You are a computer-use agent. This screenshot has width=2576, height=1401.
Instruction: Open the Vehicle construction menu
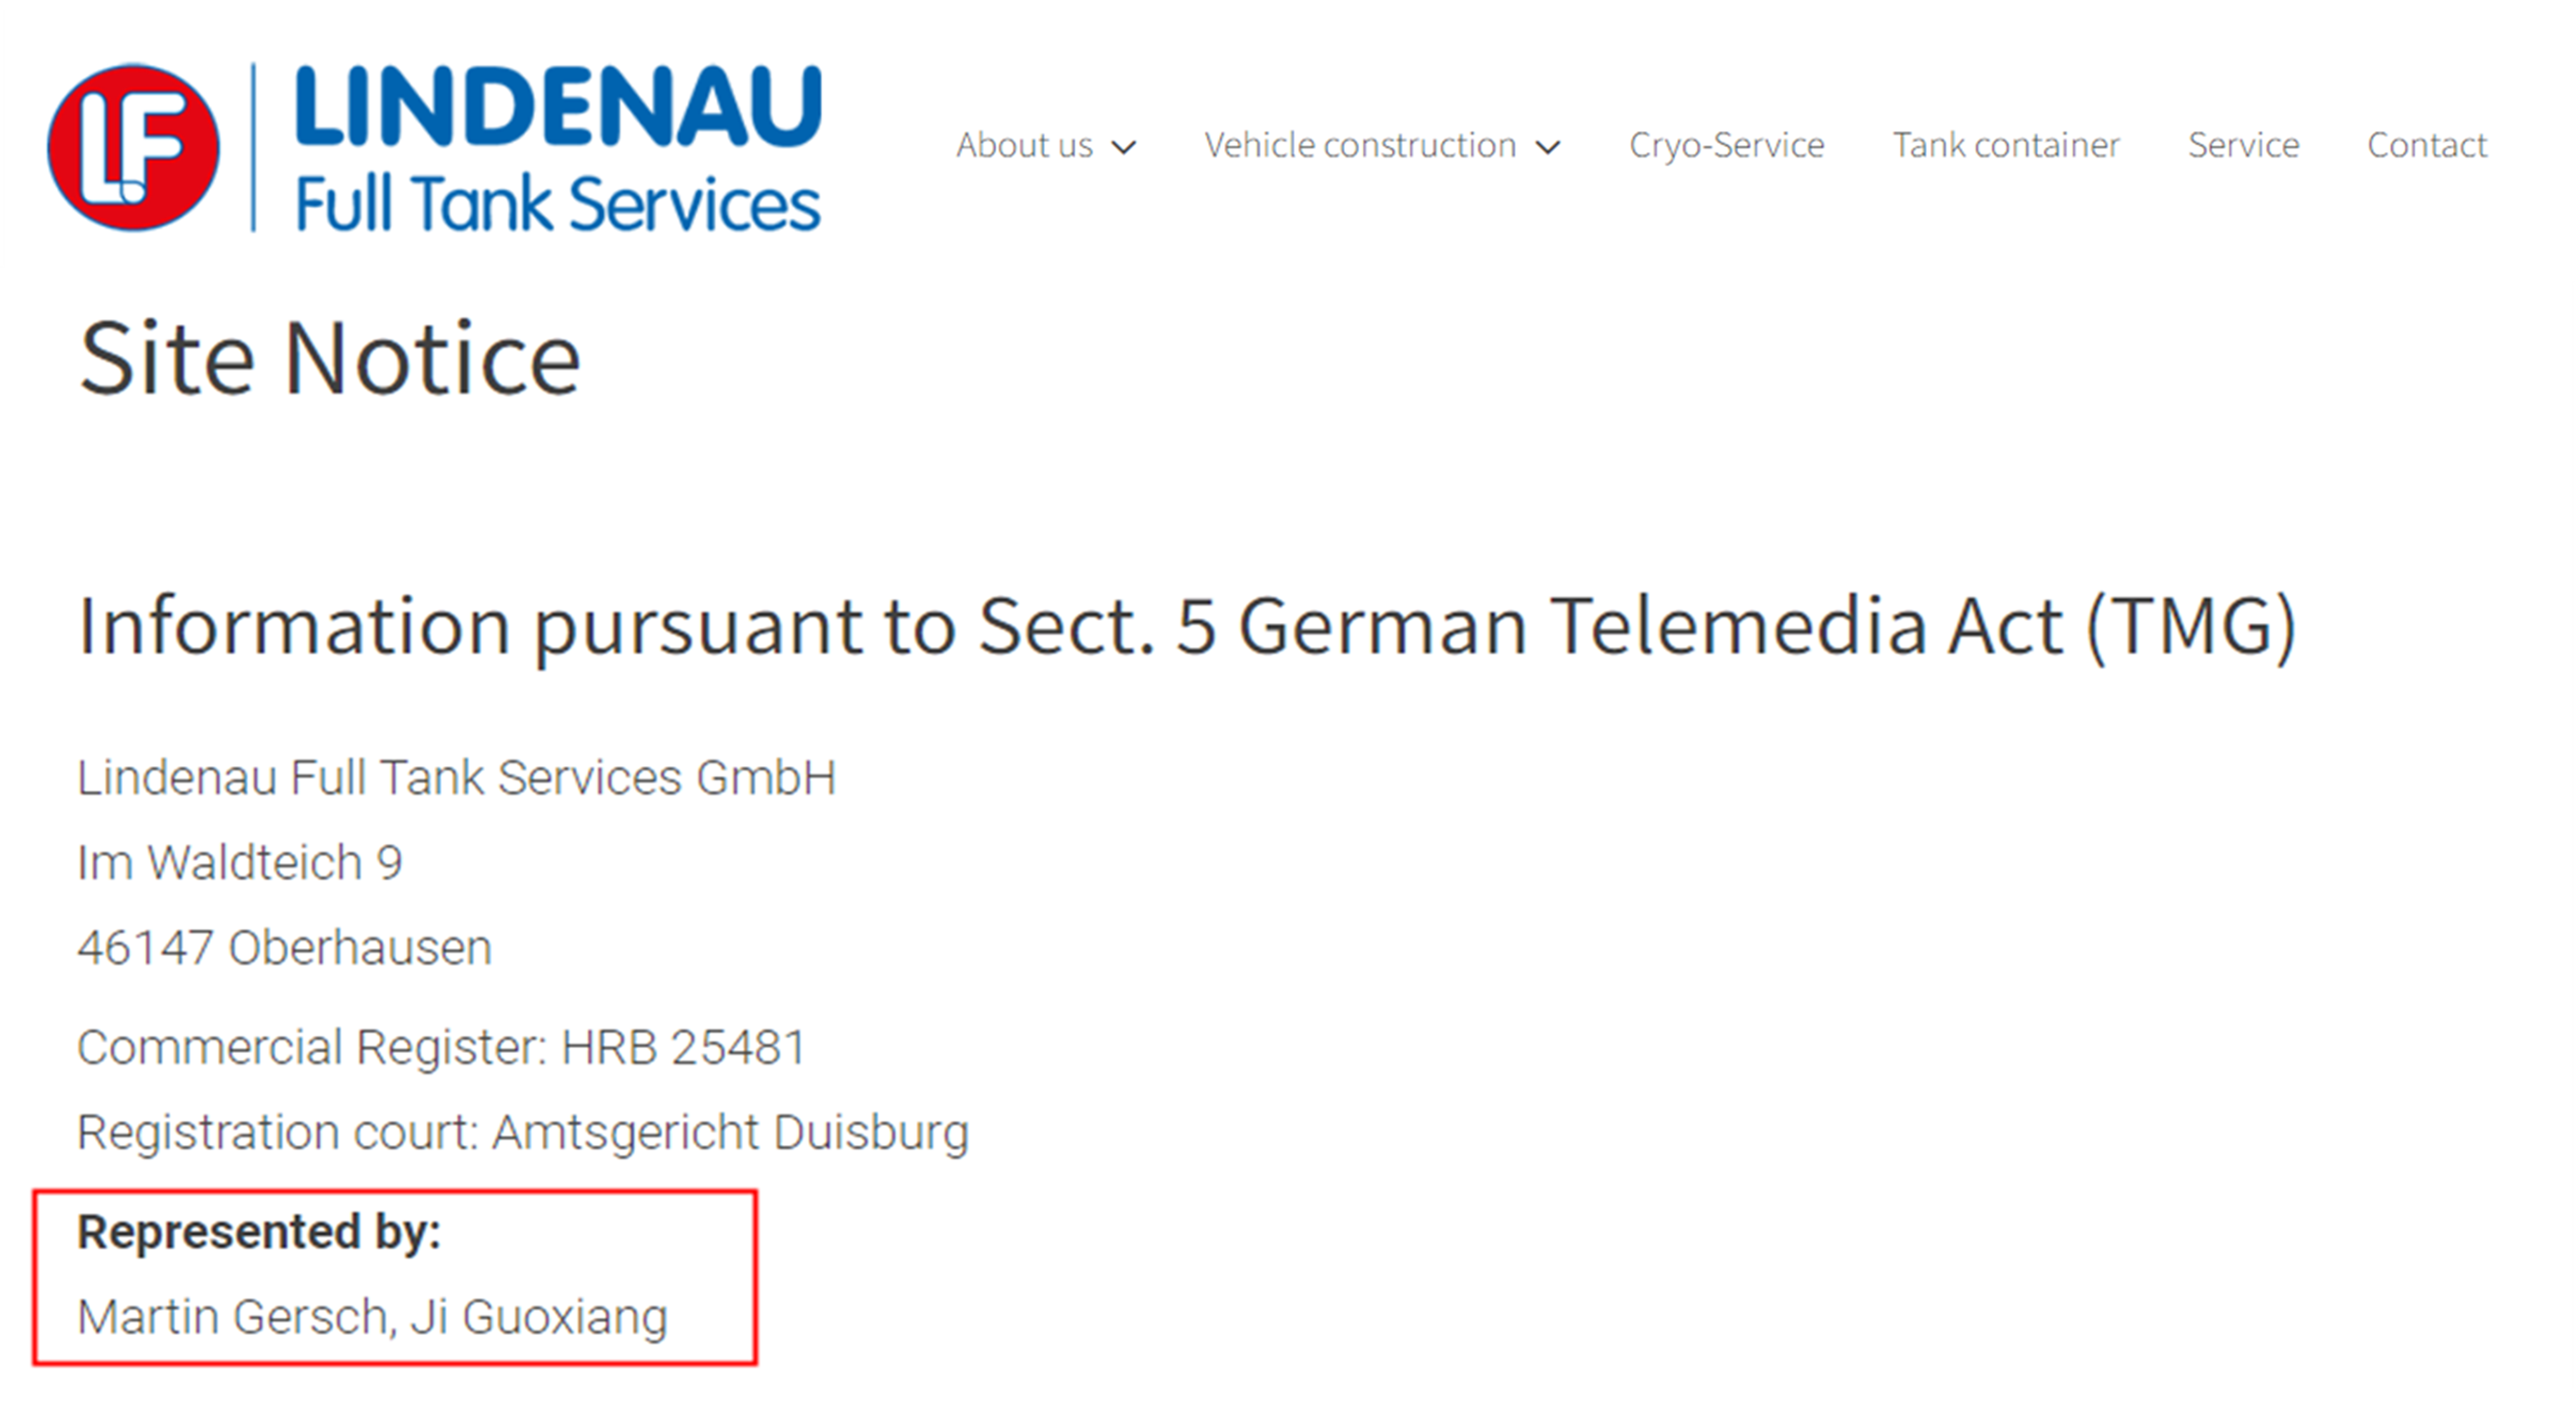1360,146
